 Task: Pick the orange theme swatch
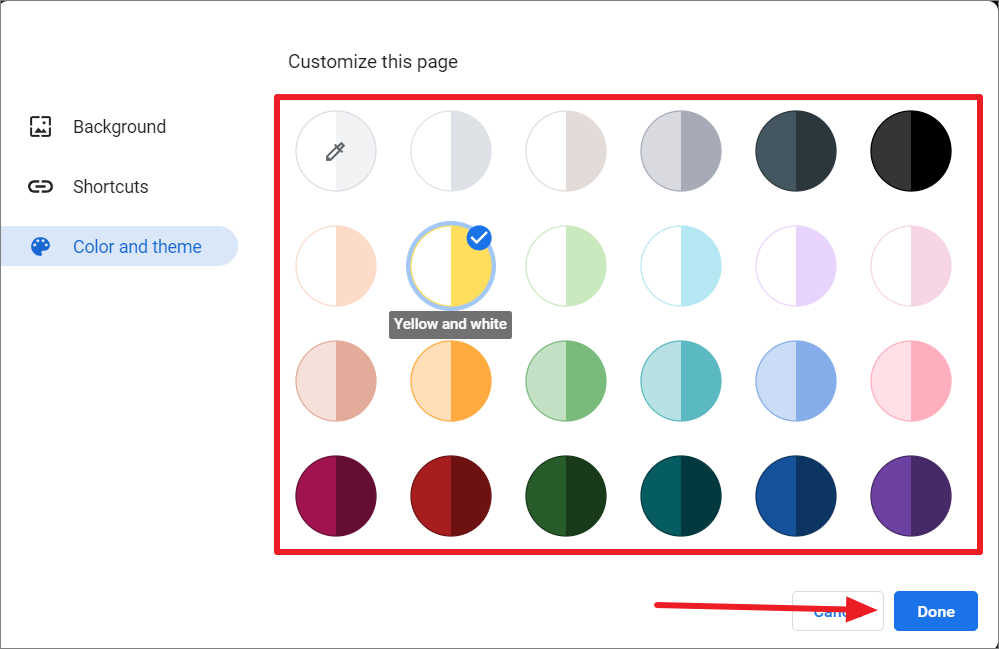[x=451, y=381]
